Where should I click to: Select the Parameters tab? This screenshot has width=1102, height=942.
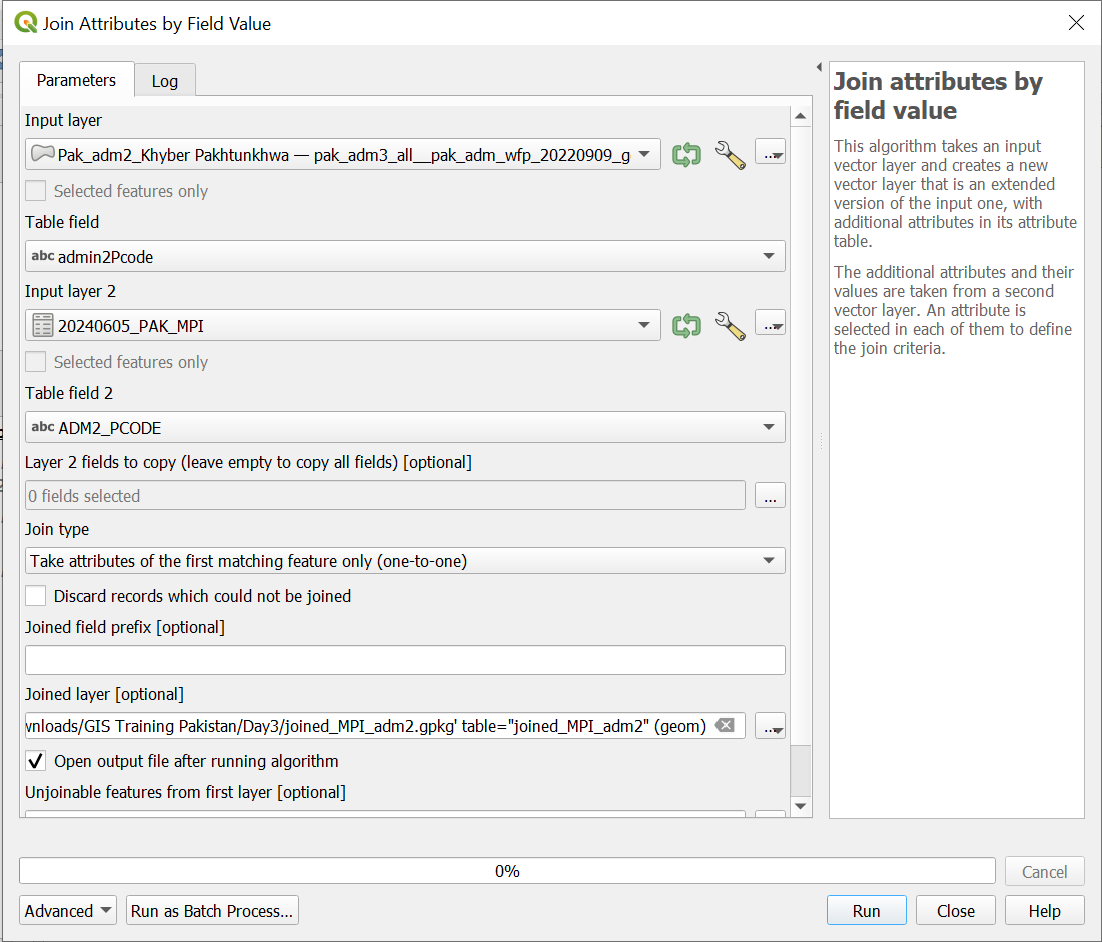76,80
